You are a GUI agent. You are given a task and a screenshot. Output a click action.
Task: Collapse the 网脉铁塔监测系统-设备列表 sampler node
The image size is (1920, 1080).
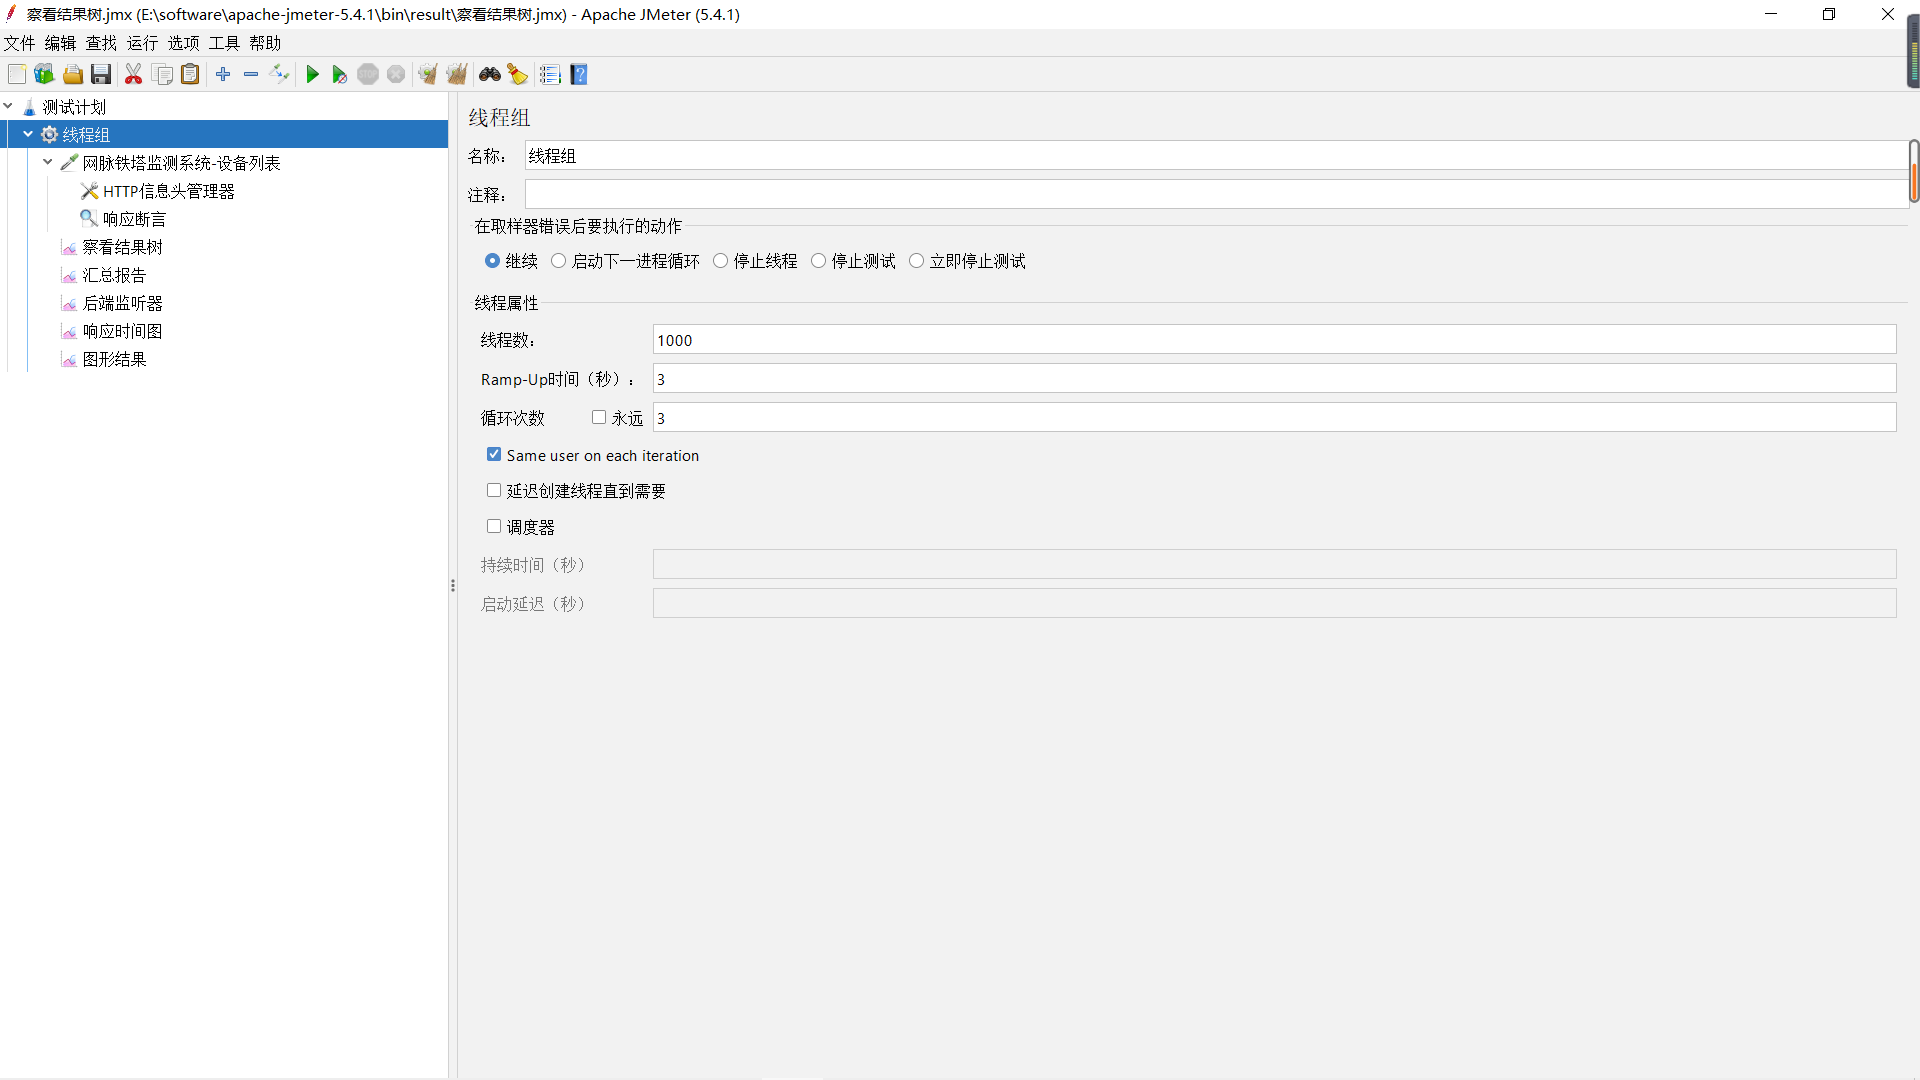click(x=48, y=162)
